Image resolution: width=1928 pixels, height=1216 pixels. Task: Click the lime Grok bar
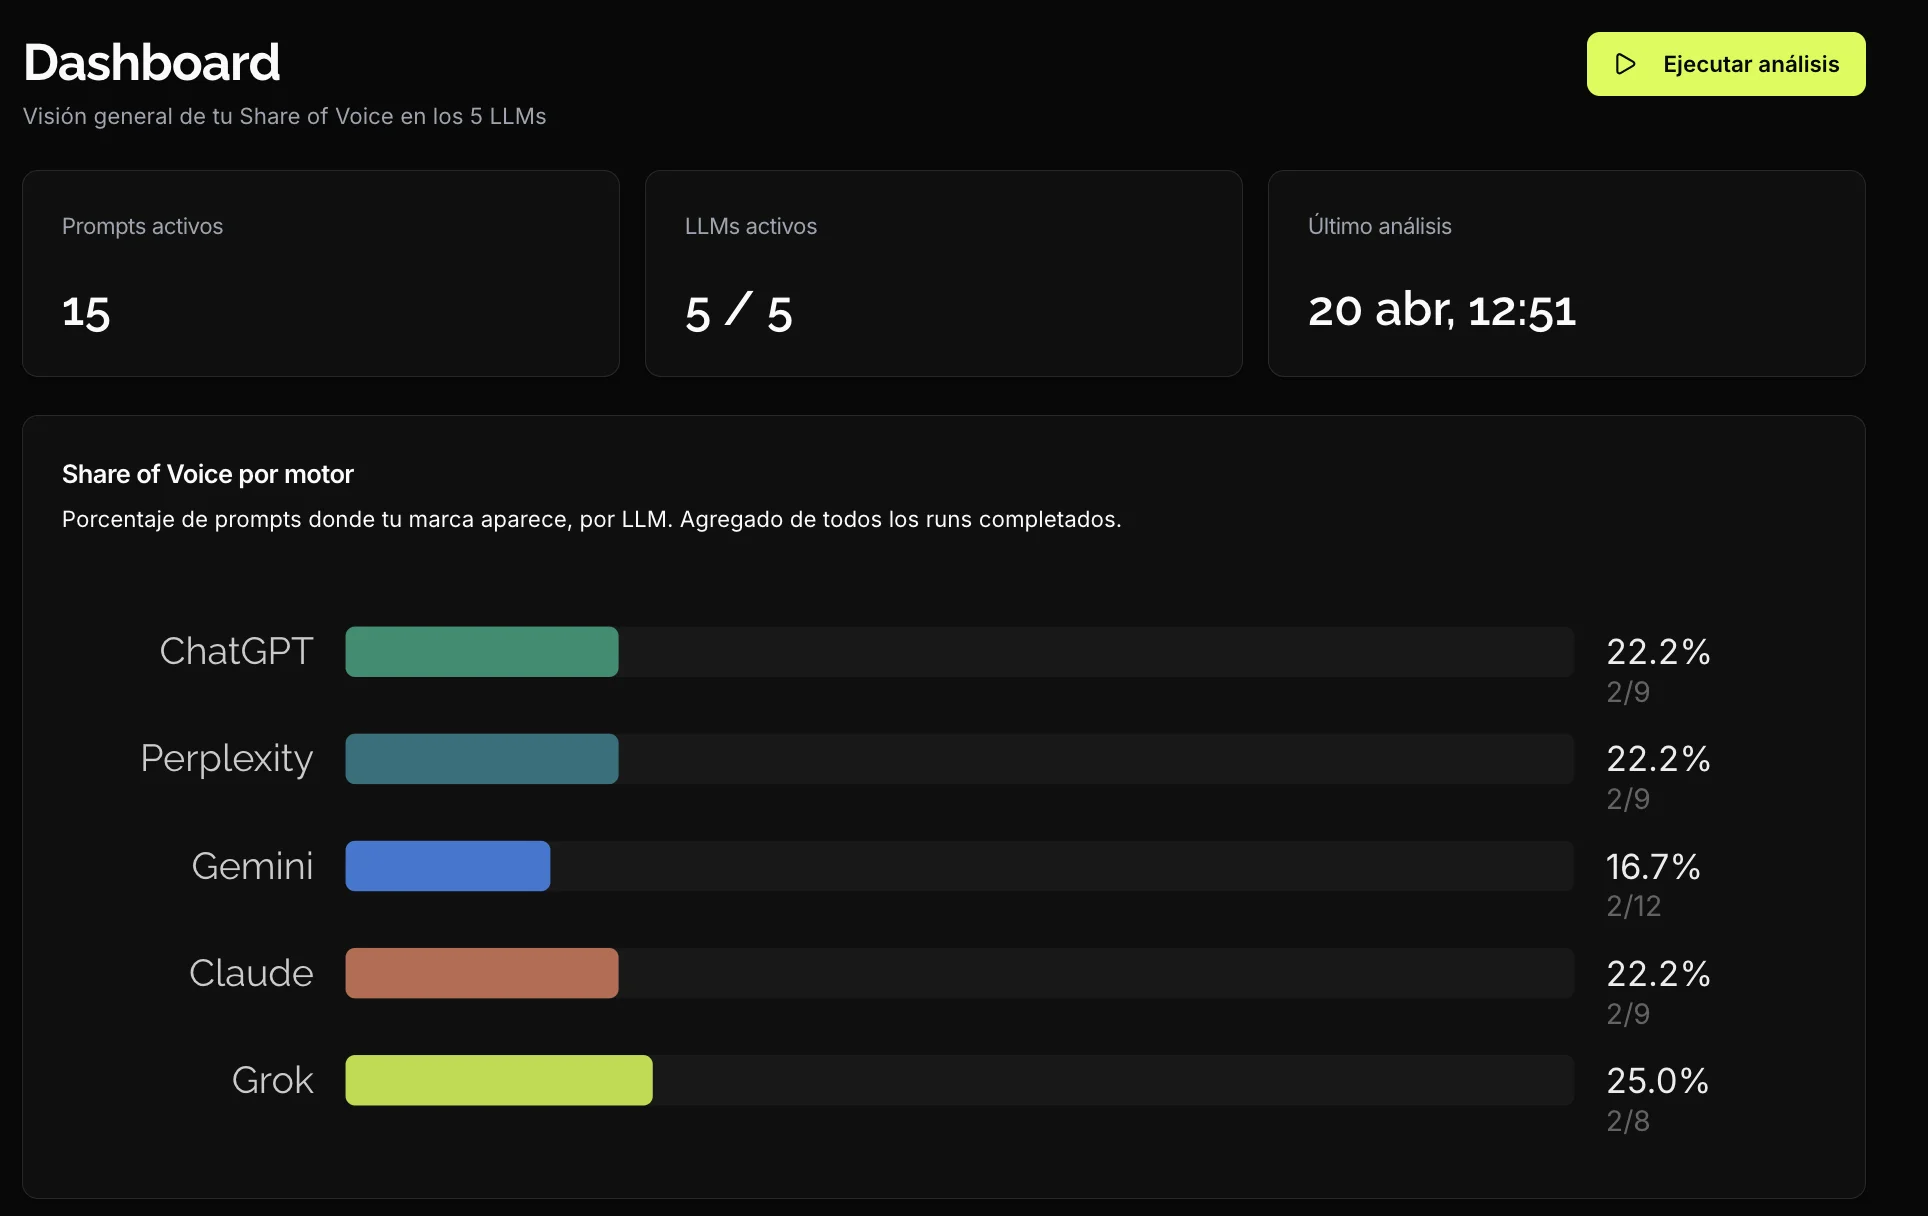[x=499, y=1080]
